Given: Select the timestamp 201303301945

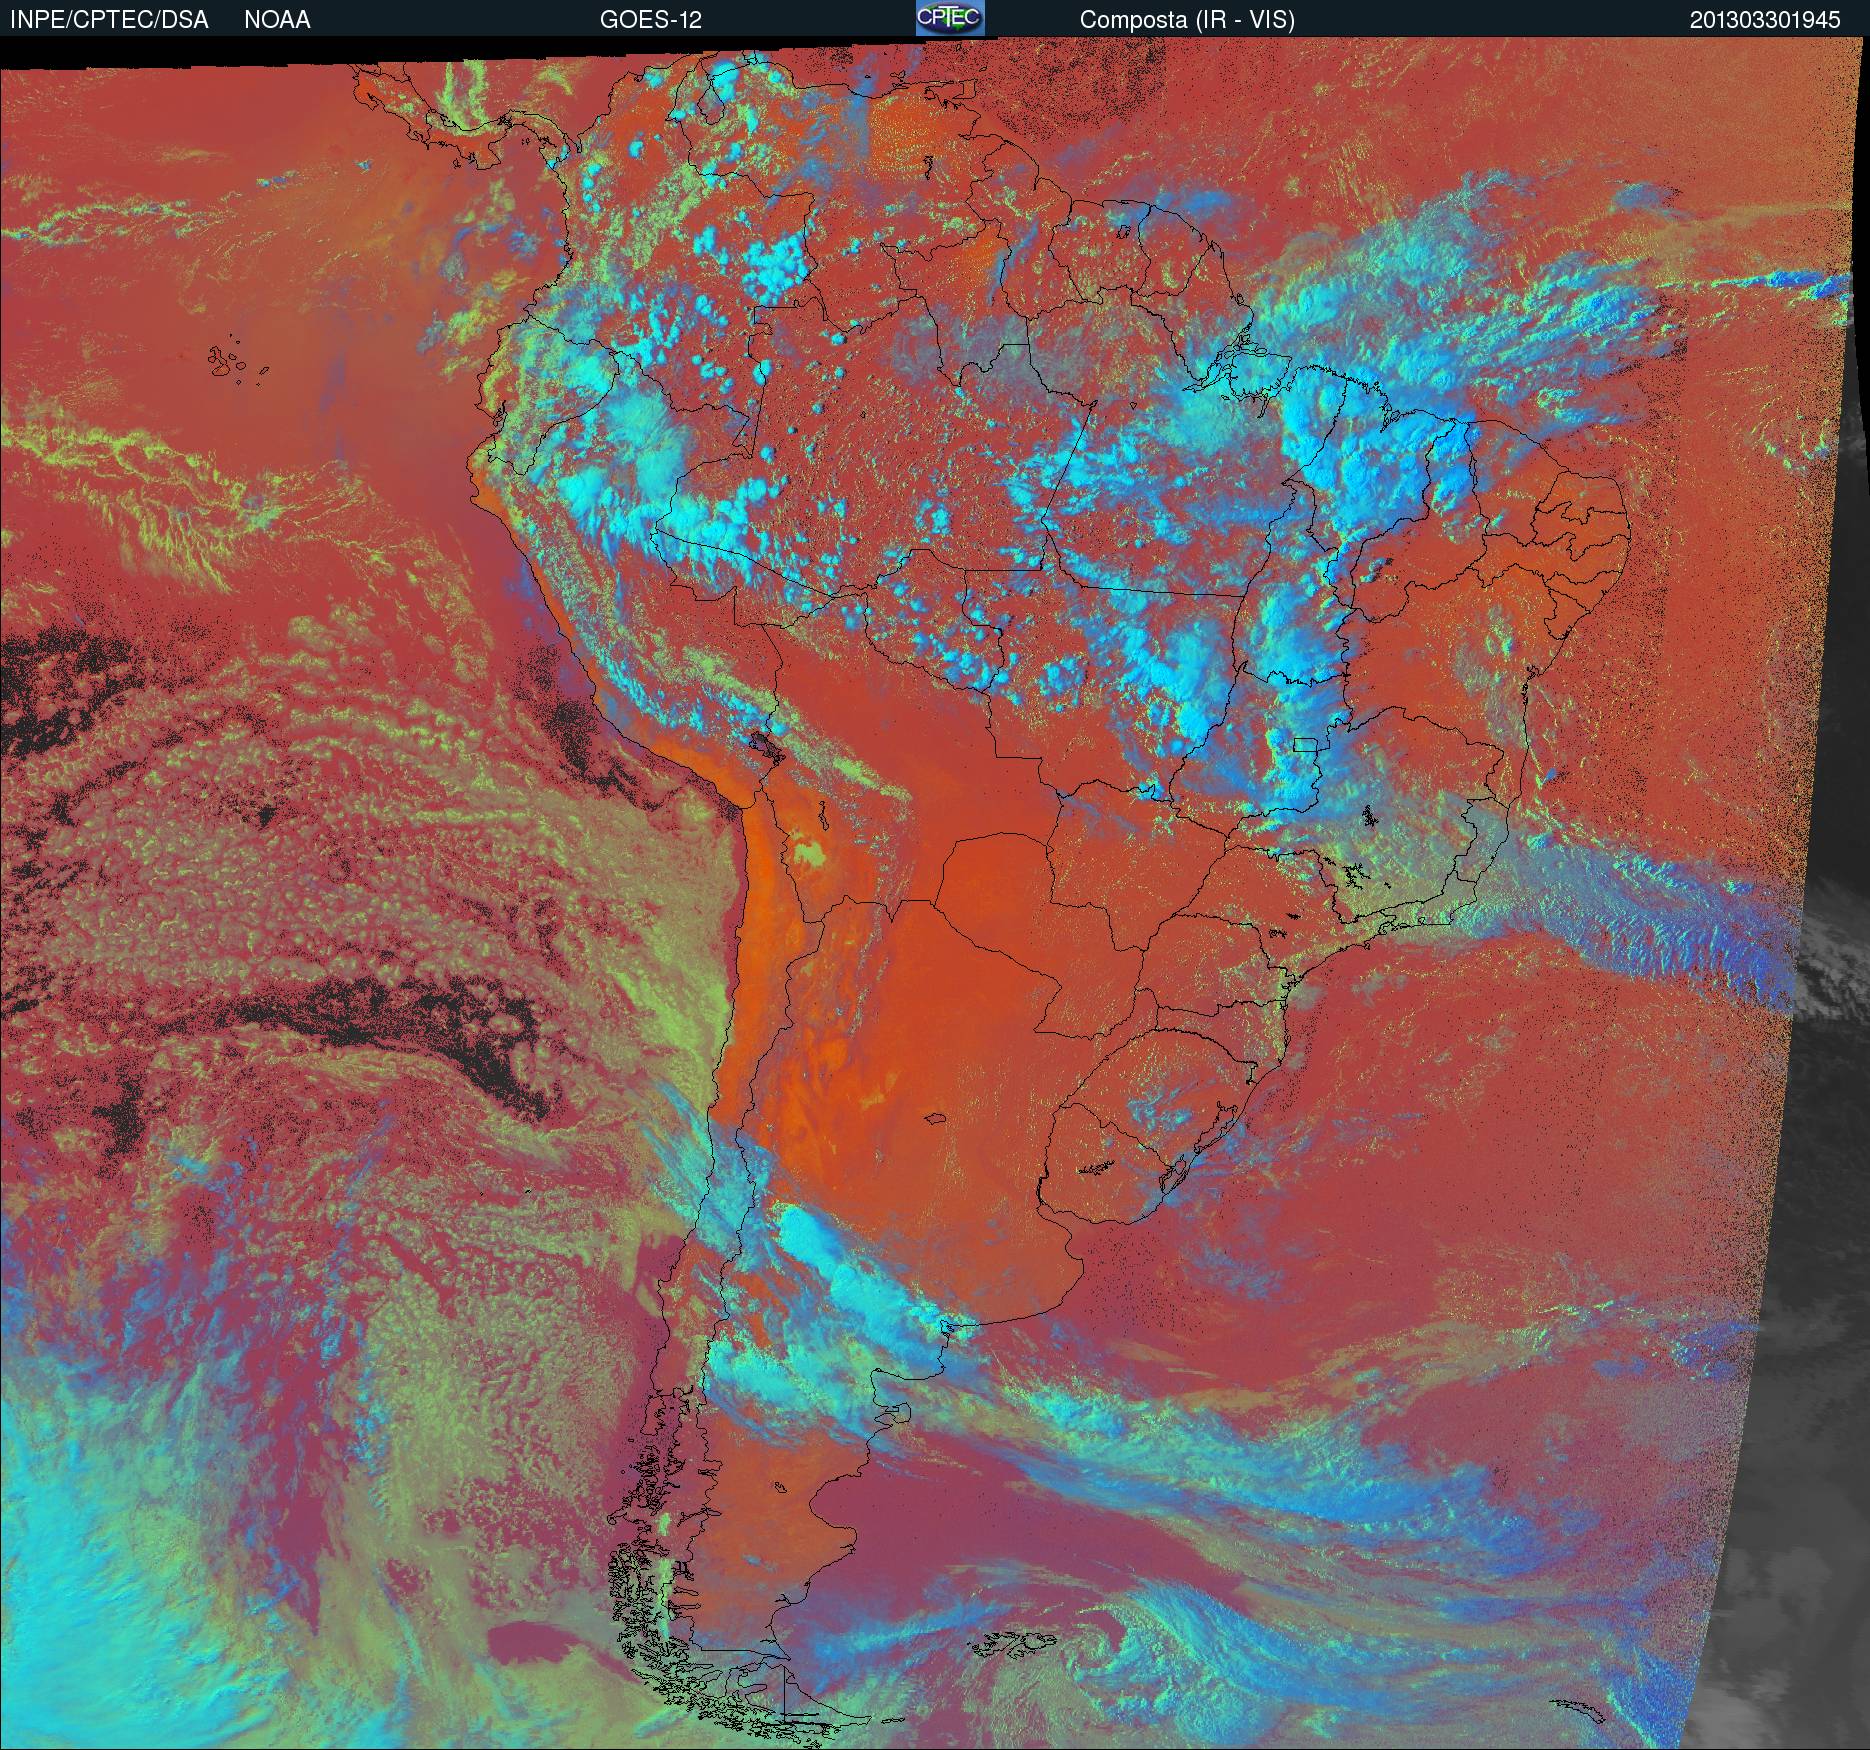Looking at the screenshot, I should 1765,20.
